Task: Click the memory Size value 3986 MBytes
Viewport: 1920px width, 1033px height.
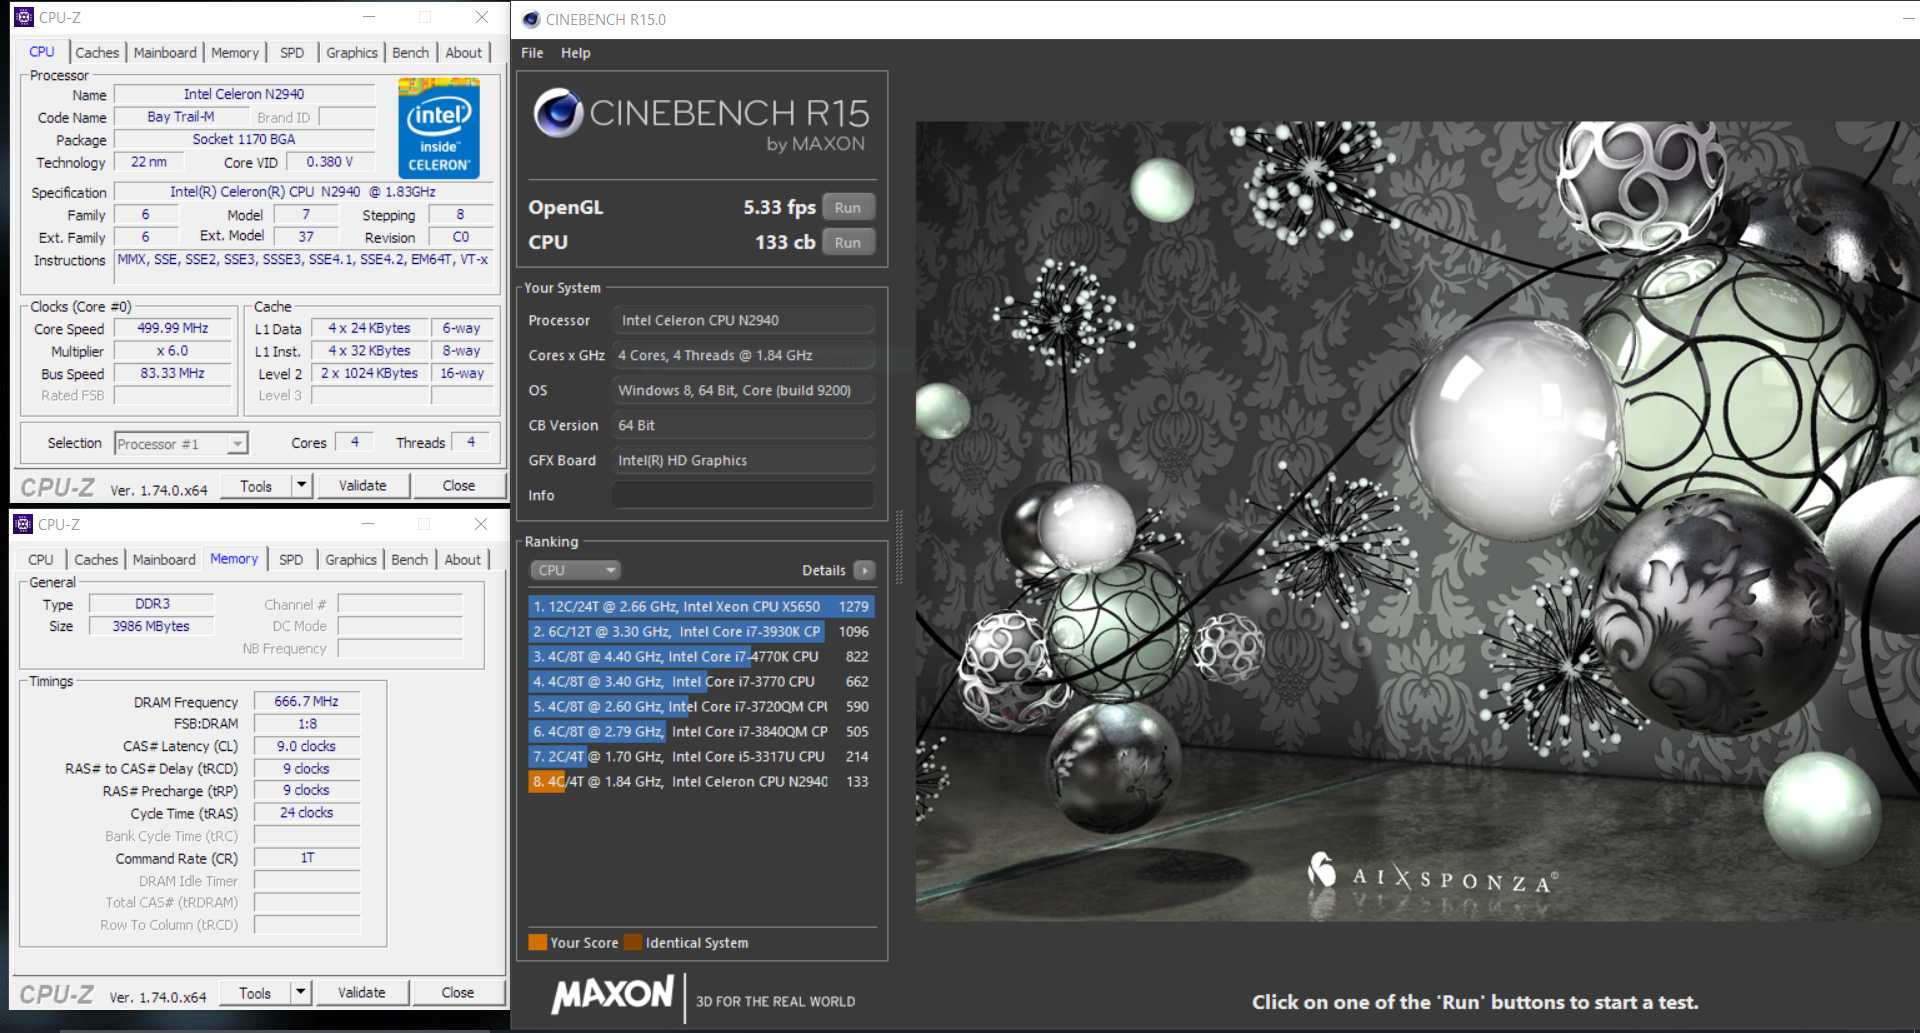Action: tap(151, 626)
